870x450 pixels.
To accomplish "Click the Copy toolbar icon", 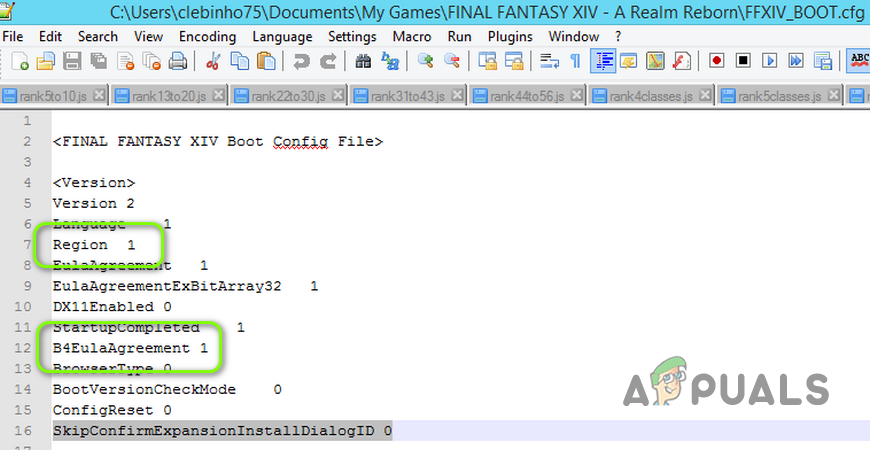I will (240, 61).
